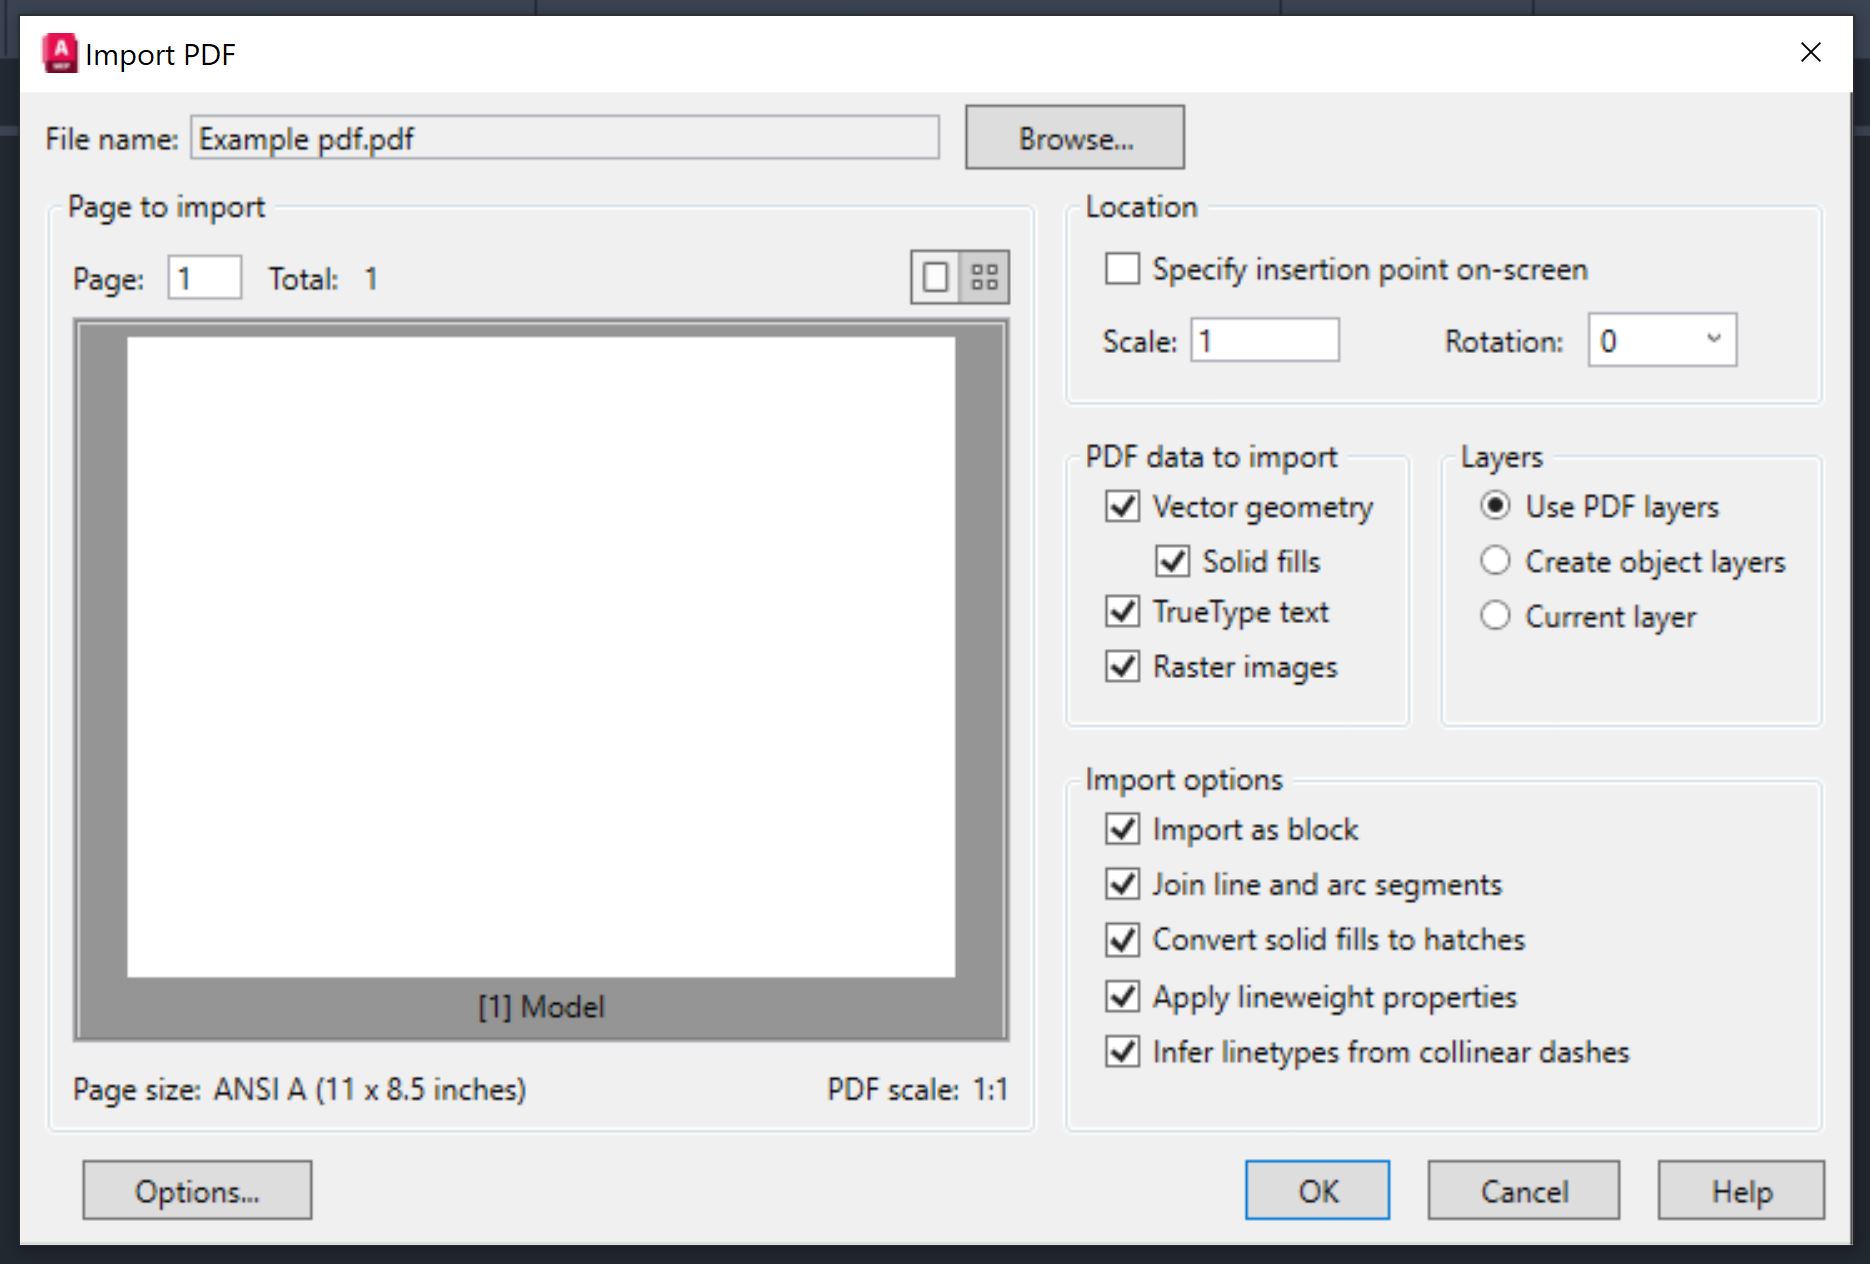Click Help for import guidance

click(x=1740, y=1190)
